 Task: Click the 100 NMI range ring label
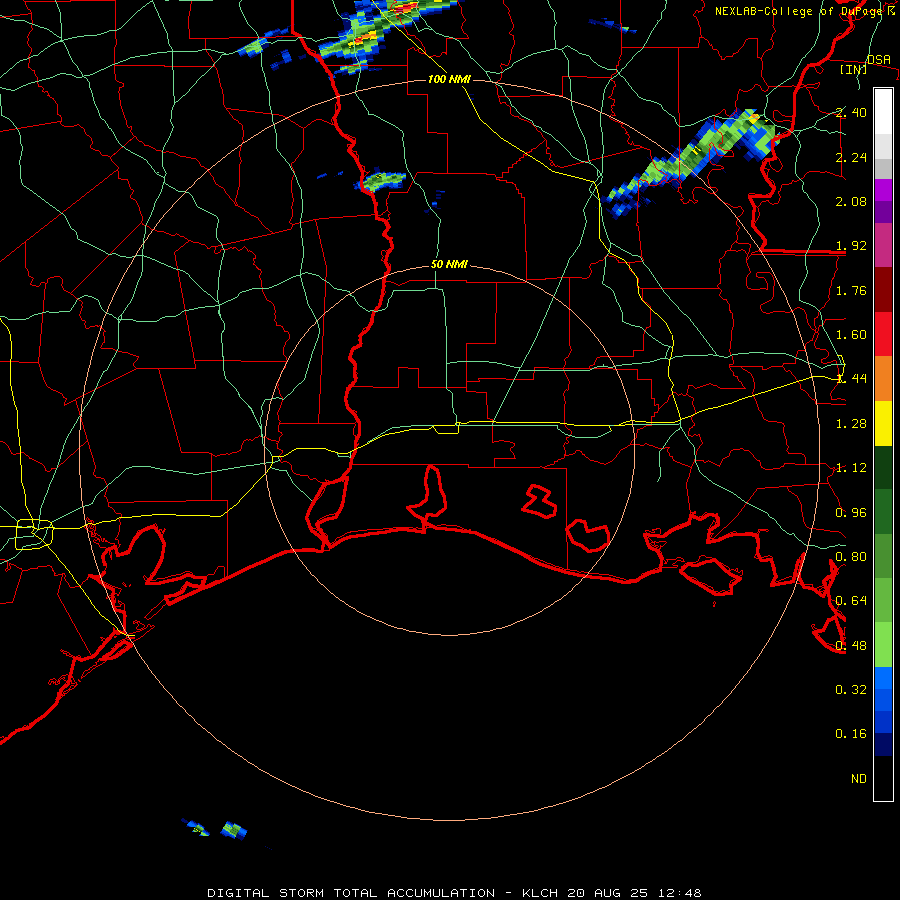449,79
